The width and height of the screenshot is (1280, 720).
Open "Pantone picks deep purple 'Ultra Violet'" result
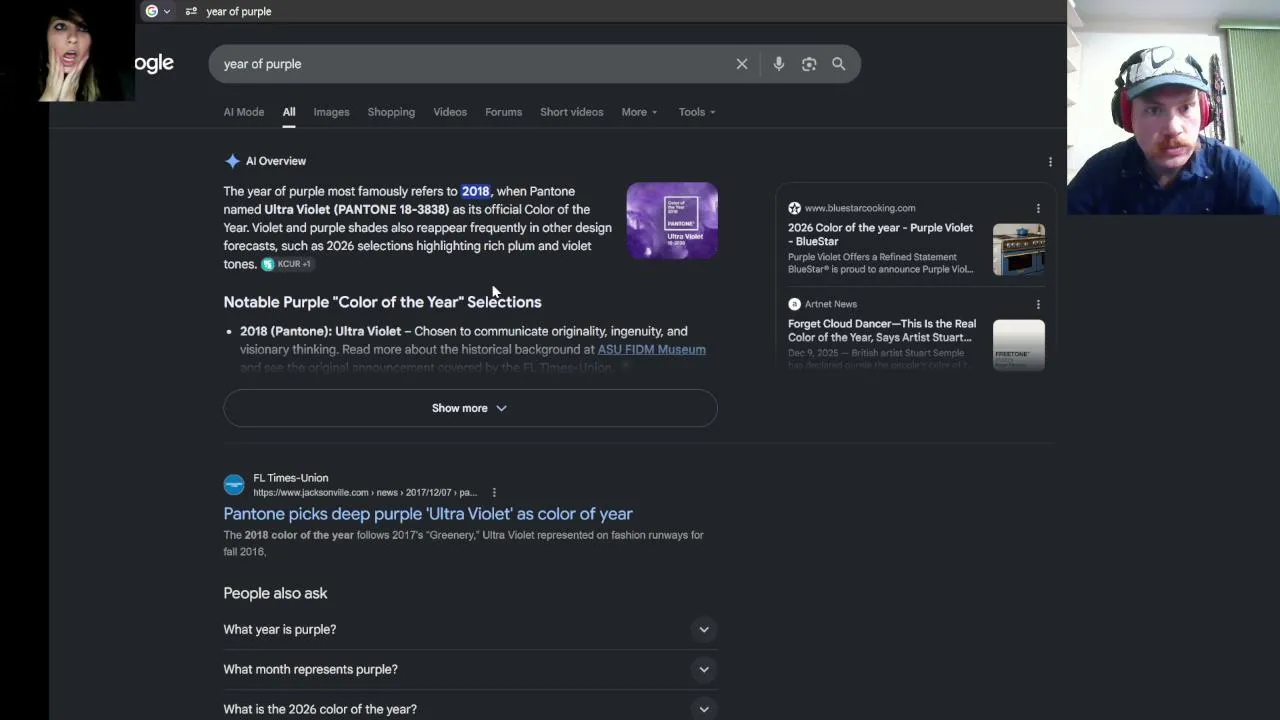pos(428,514)
